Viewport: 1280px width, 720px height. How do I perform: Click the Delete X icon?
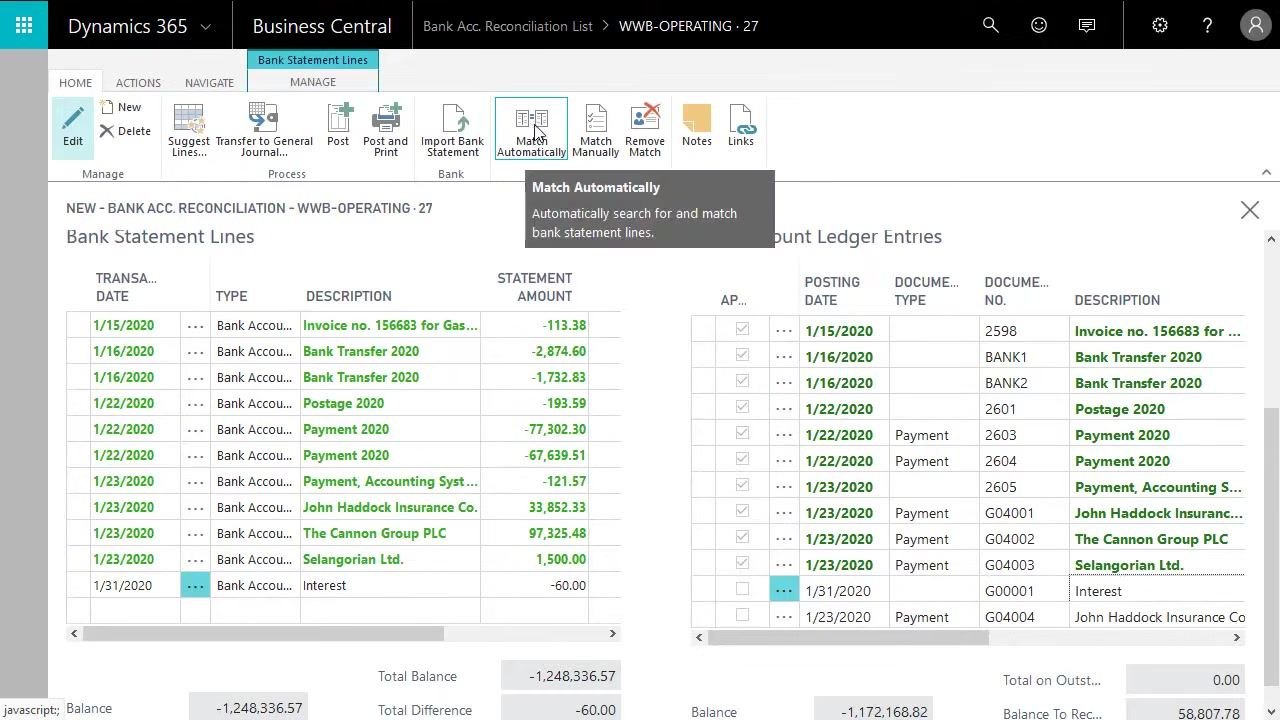[x=107, y=131]
